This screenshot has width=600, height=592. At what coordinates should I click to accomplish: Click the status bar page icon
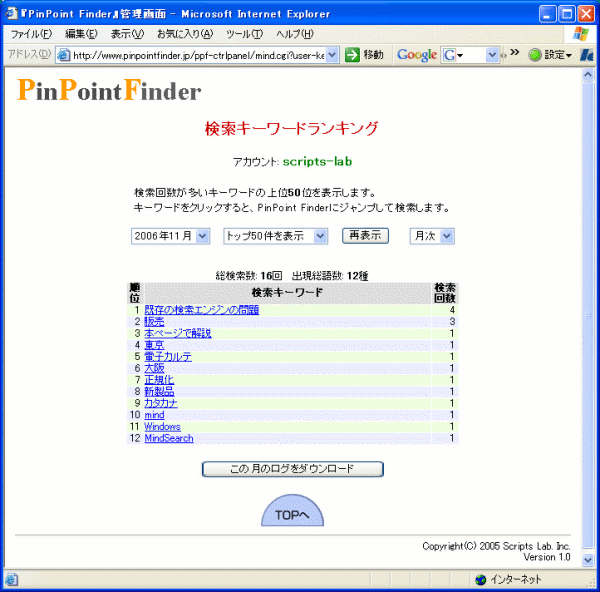(x=11, y=580)
